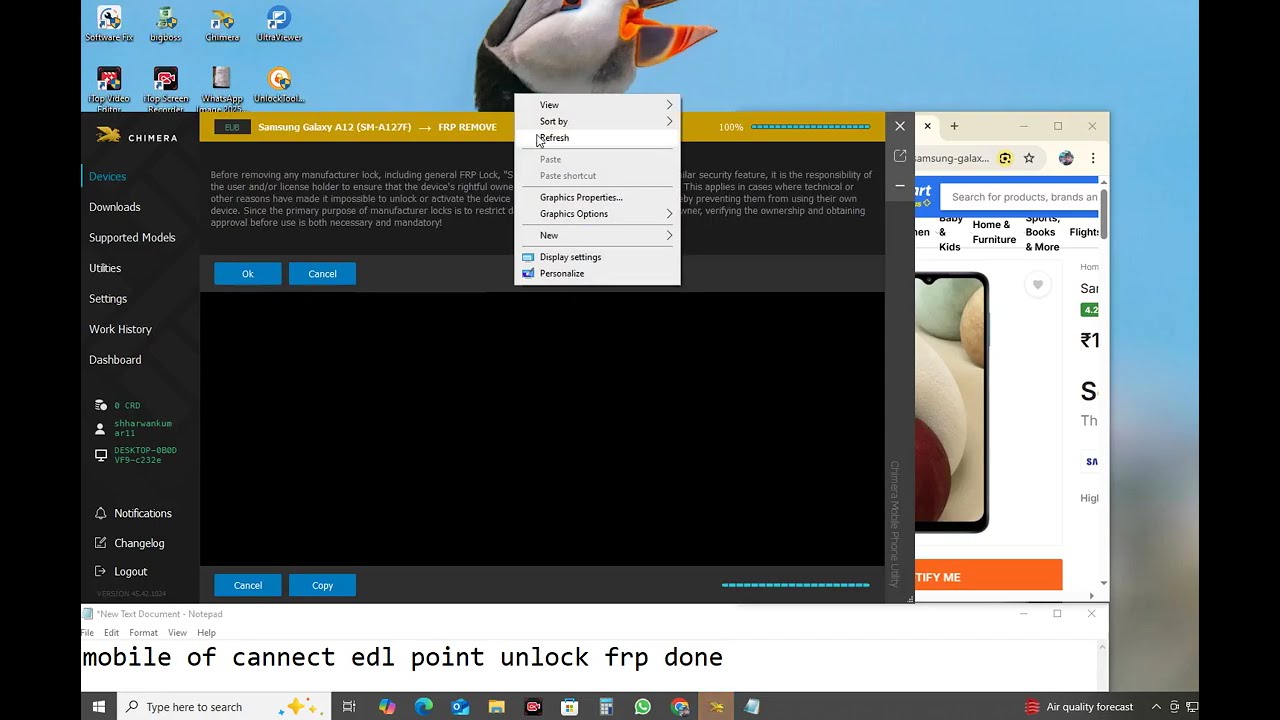The height and width of the screenshot is (720, 1280).
Task: Select the iTop Screen Recorder desktop icon
Action: 166,89
